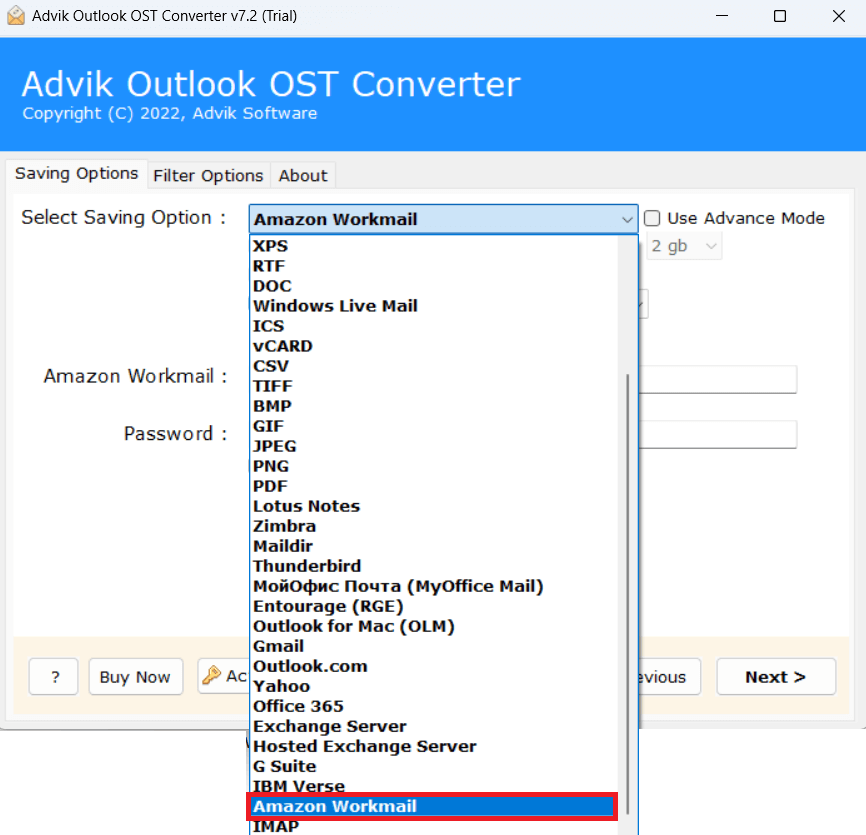Image resolution: width=866 pixels, height=835 pixels.
Task: Close the Advik OST Converter window
Action: click(838, 16)
